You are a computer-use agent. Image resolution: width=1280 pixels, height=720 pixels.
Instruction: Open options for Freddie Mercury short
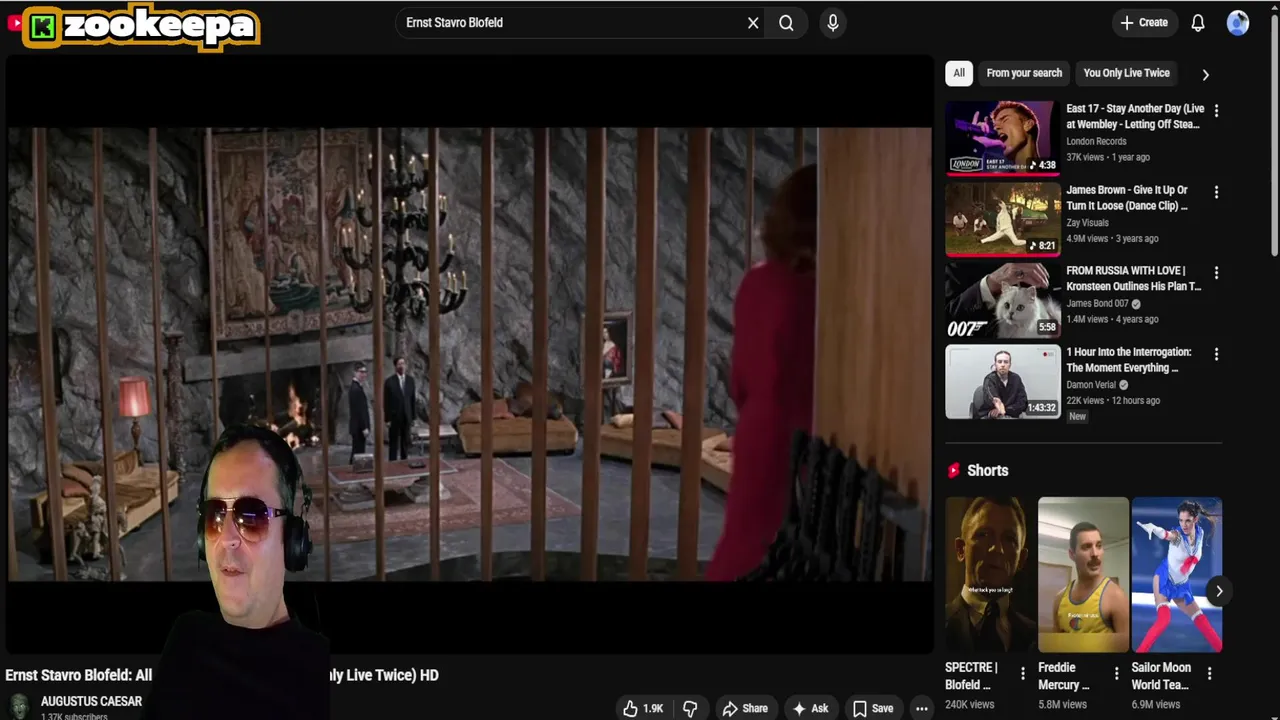1116,674
